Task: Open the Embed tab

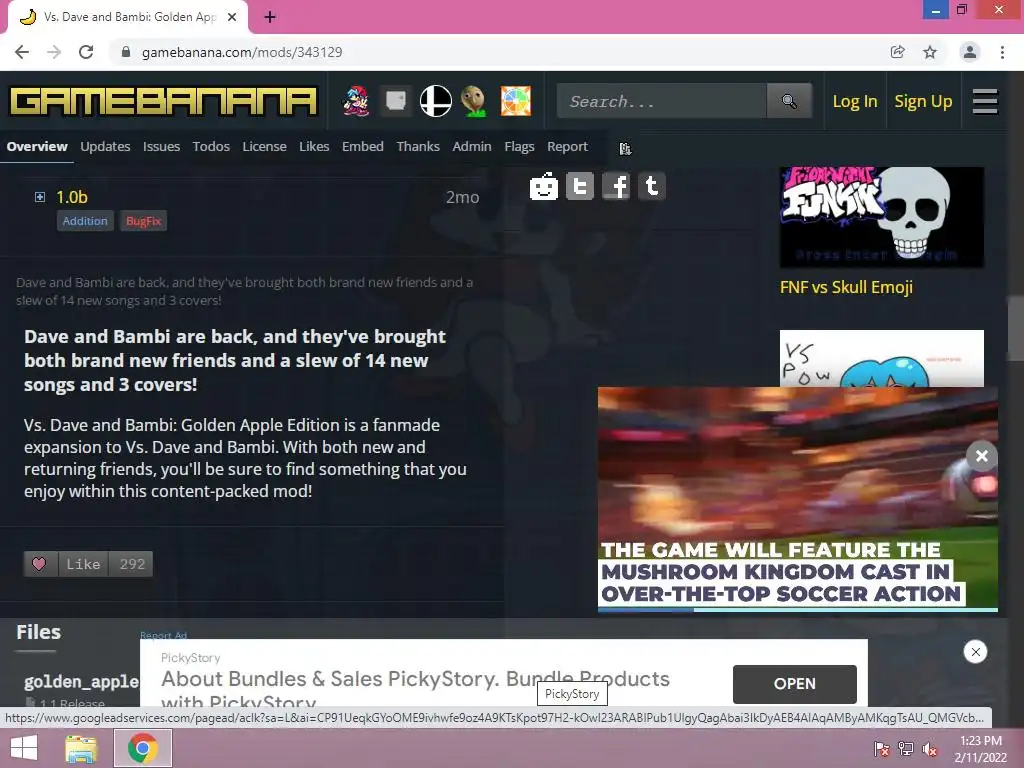Action: (x=362, y=146)
